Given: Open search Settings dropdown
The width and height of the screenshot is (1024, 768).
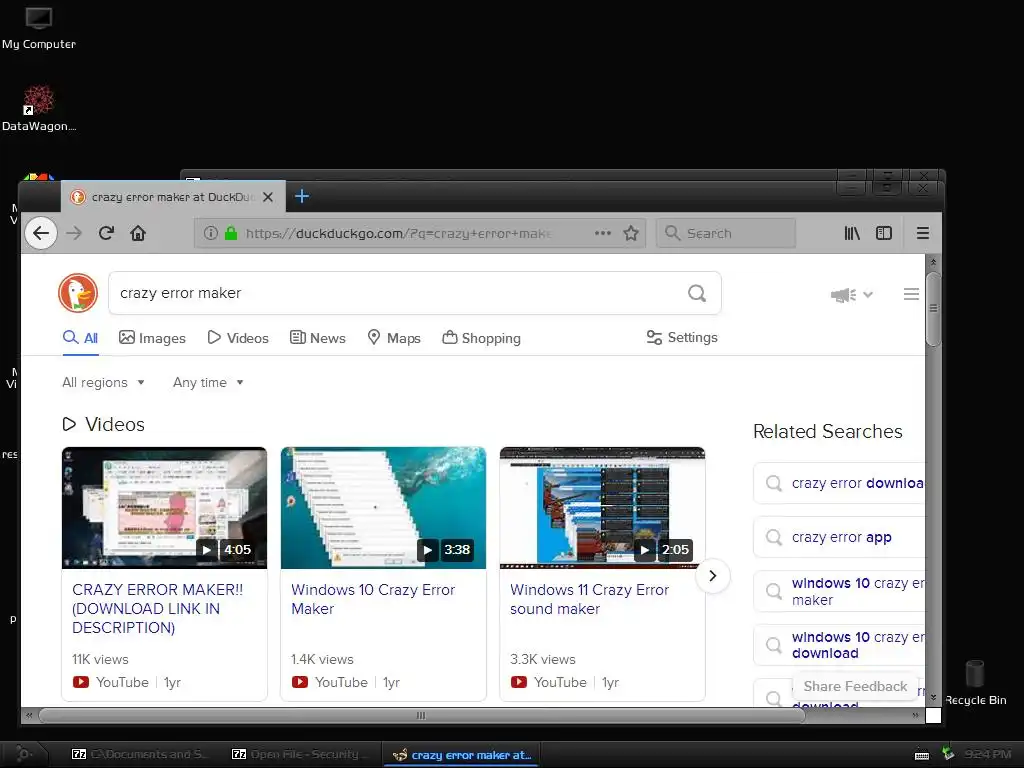Looking at the screenshot, I should (x=682, y=338).
